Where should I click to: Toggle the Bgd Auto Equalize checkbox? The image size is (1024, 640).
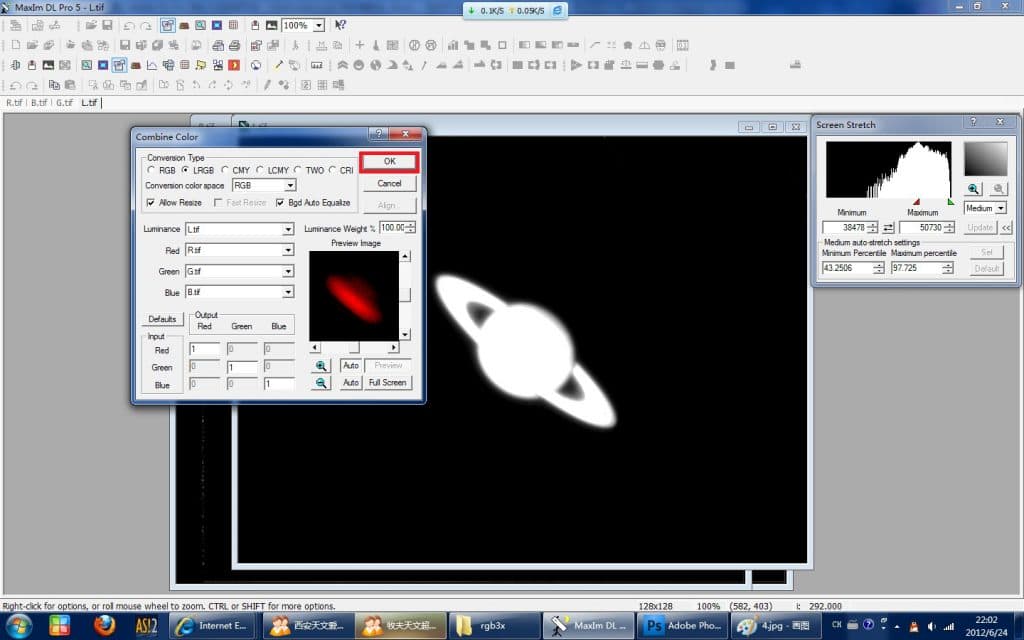point(280,203)
